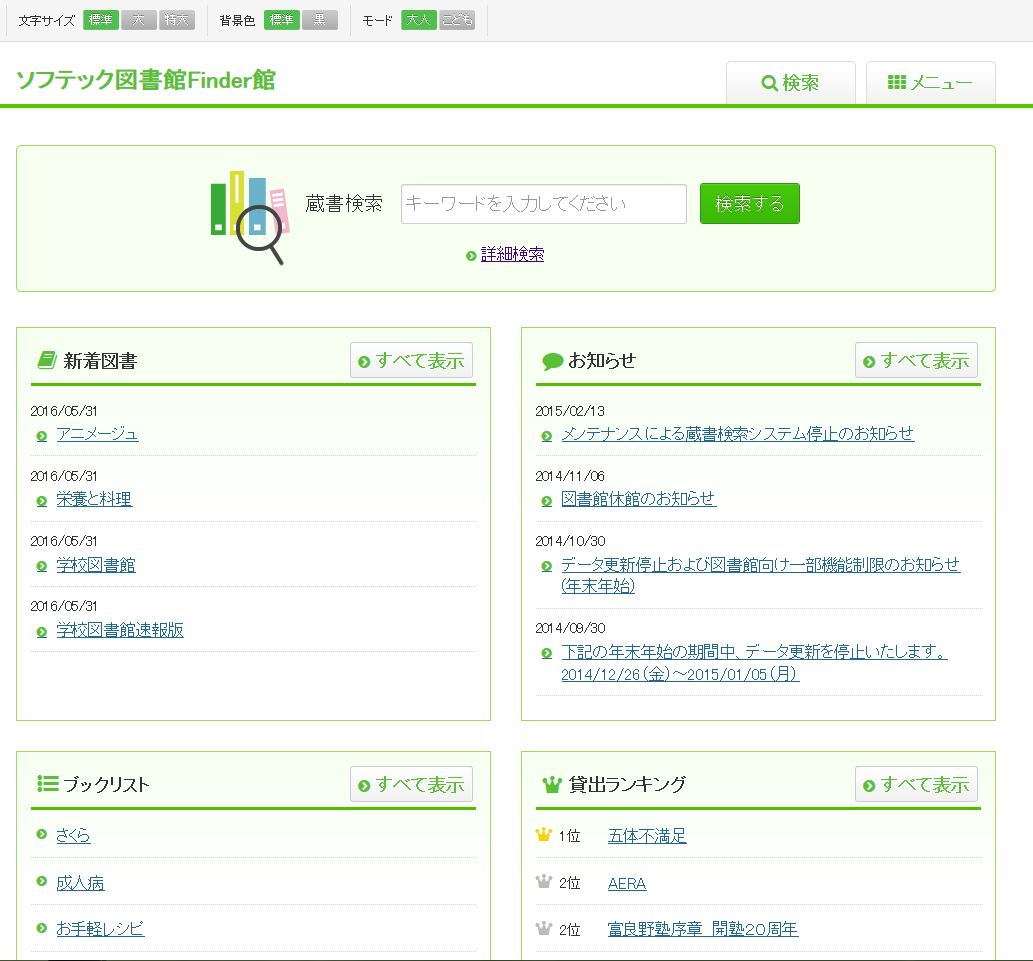The height and width of the screenshot is (961, 1033).
Task: Click the arrow icon beside 詳細検索
Action: pyautogui.click(x=471, y=256)
